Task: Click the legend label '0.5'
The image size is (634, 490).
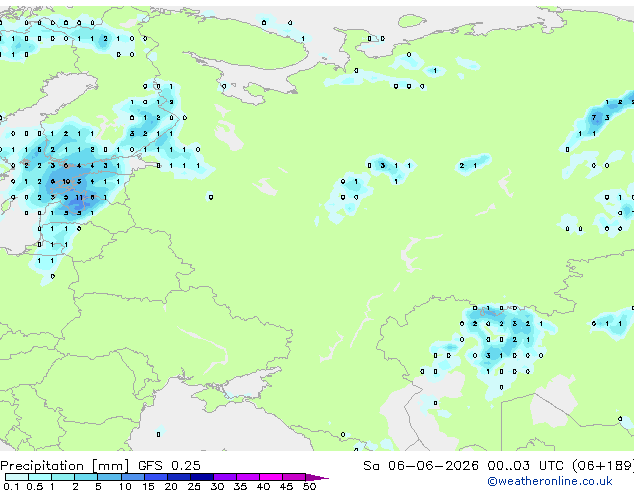Action: pos(35,486)
